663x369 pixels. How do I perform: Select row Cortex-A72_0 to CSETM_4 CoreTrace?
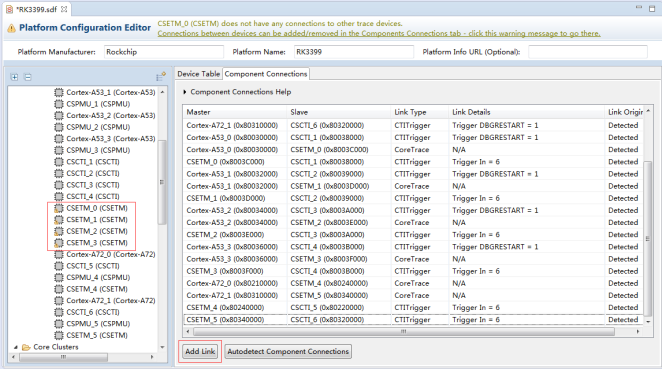(414, 283)
